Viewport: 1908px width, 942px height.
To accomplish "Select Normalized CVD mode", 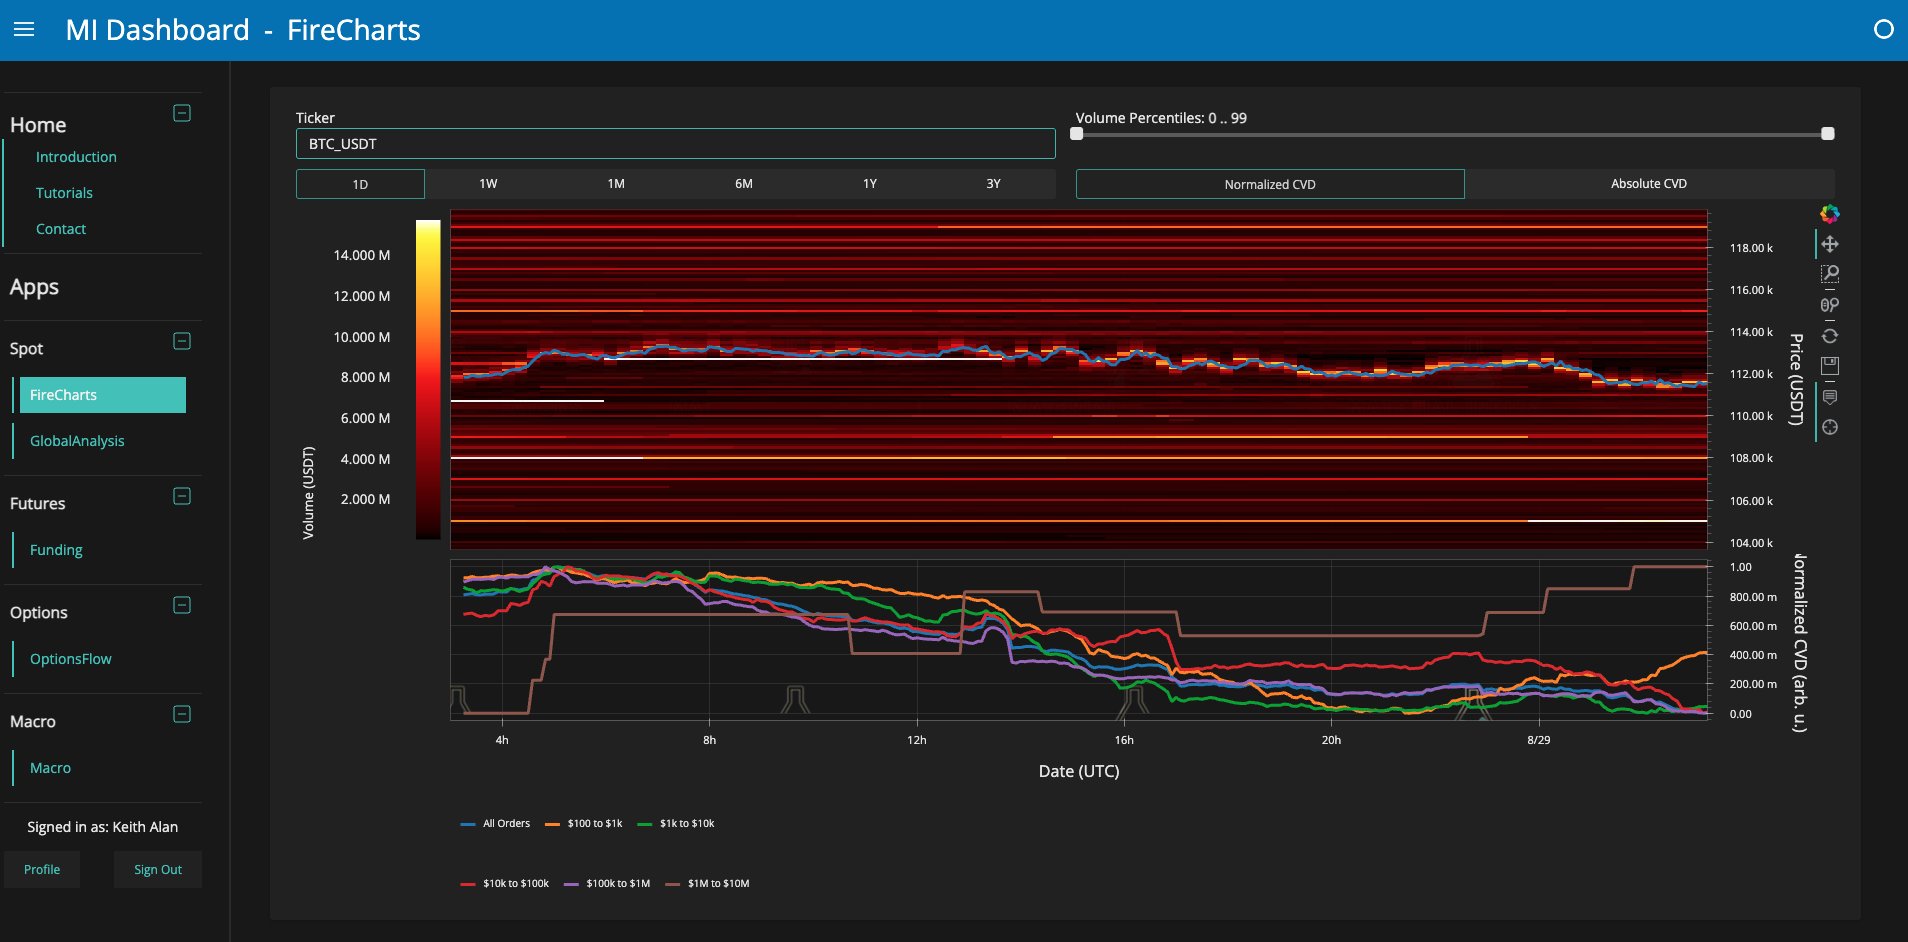I will coord(1269,184).
